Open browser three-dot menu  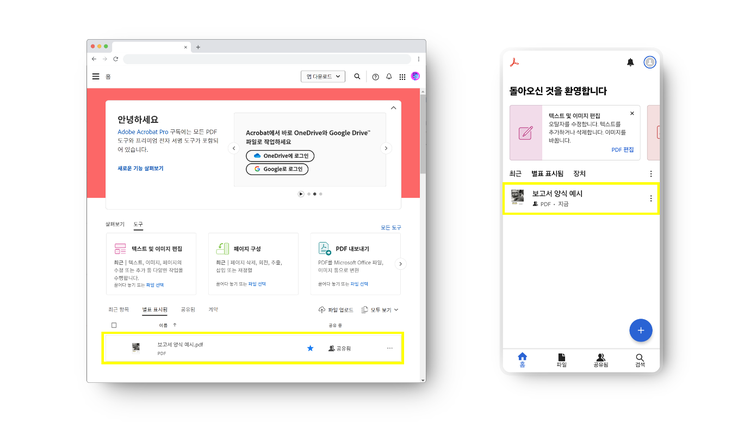[x=419, y=59]
